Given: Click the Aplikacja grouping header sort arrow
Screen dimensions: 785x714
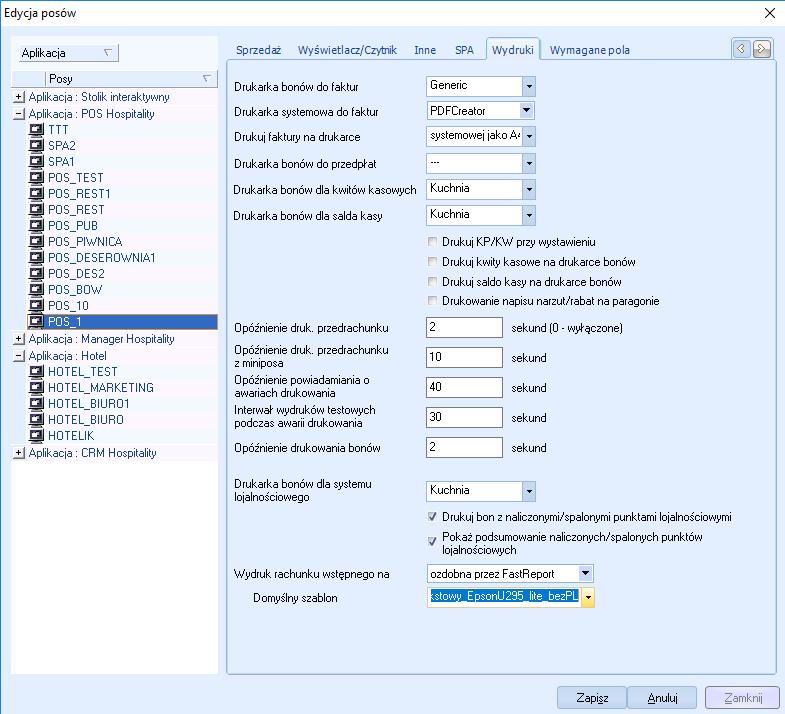Looking at the screenshot, I should [x=107, y=53].
